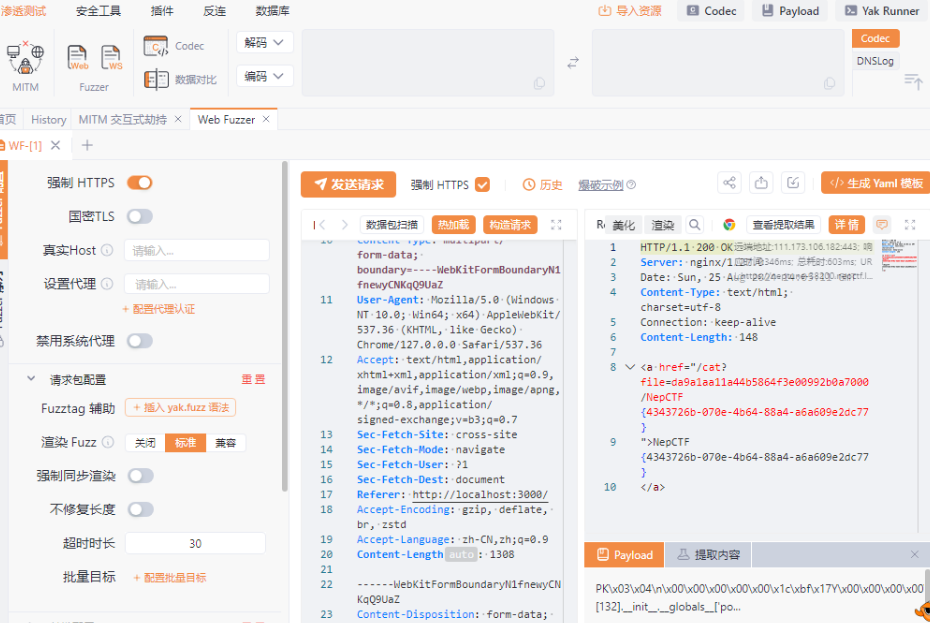Click the 构造请求 button
Screen dimensions: 930x623
pos(510,225)
